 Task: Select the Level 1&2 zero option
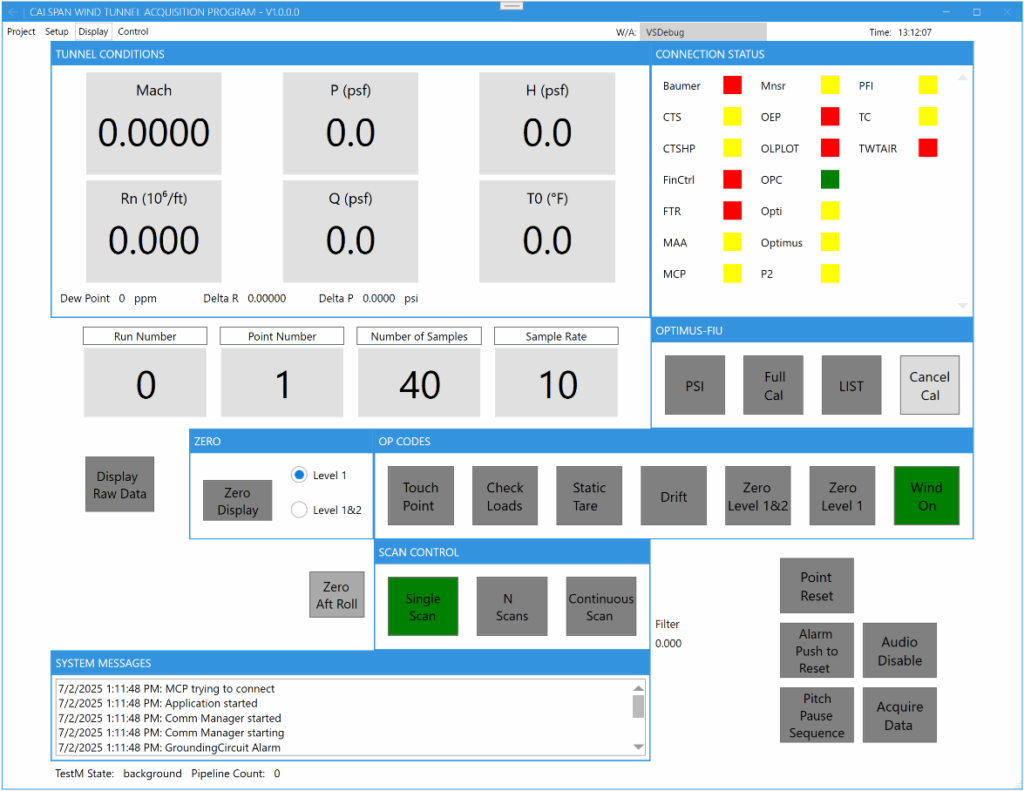tap(299, 510)
